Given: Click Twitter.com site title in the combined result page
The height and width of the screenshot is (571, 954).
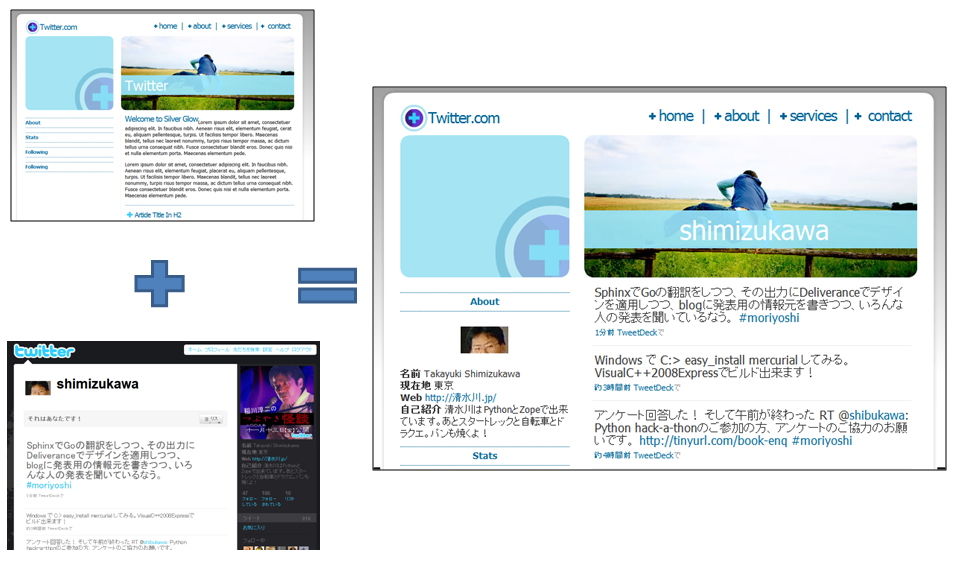Looking at the screenshot, I should 464,118.
